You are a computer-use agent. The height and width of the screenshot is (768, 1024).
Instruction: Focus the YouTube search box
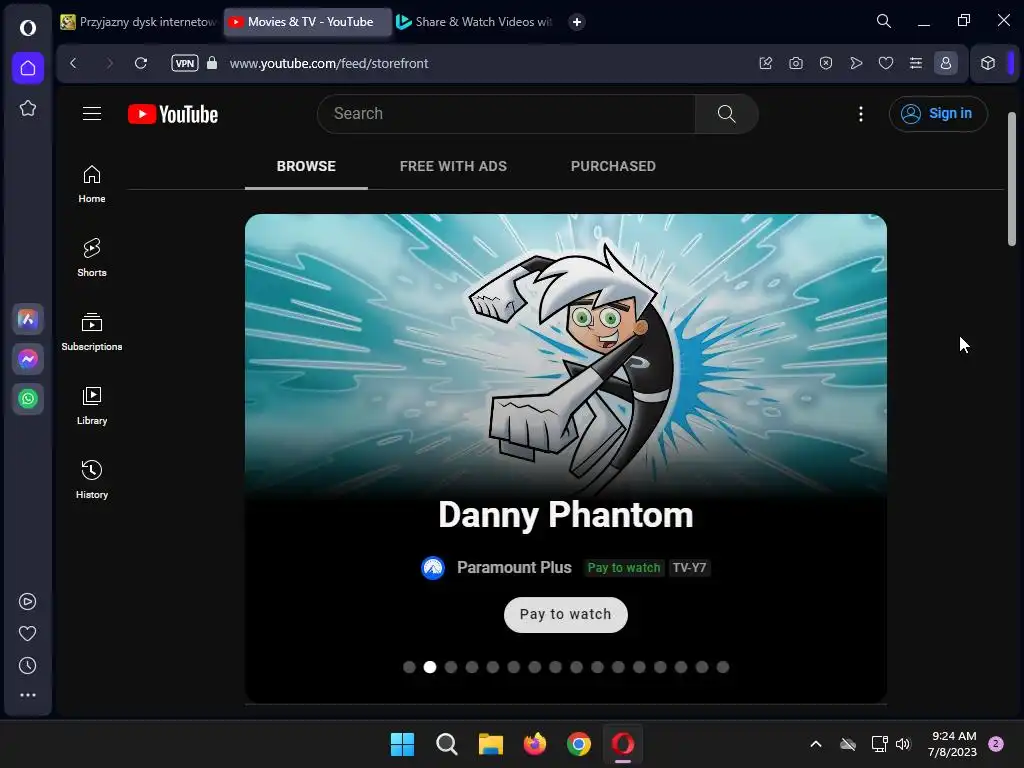pos(506,114)
